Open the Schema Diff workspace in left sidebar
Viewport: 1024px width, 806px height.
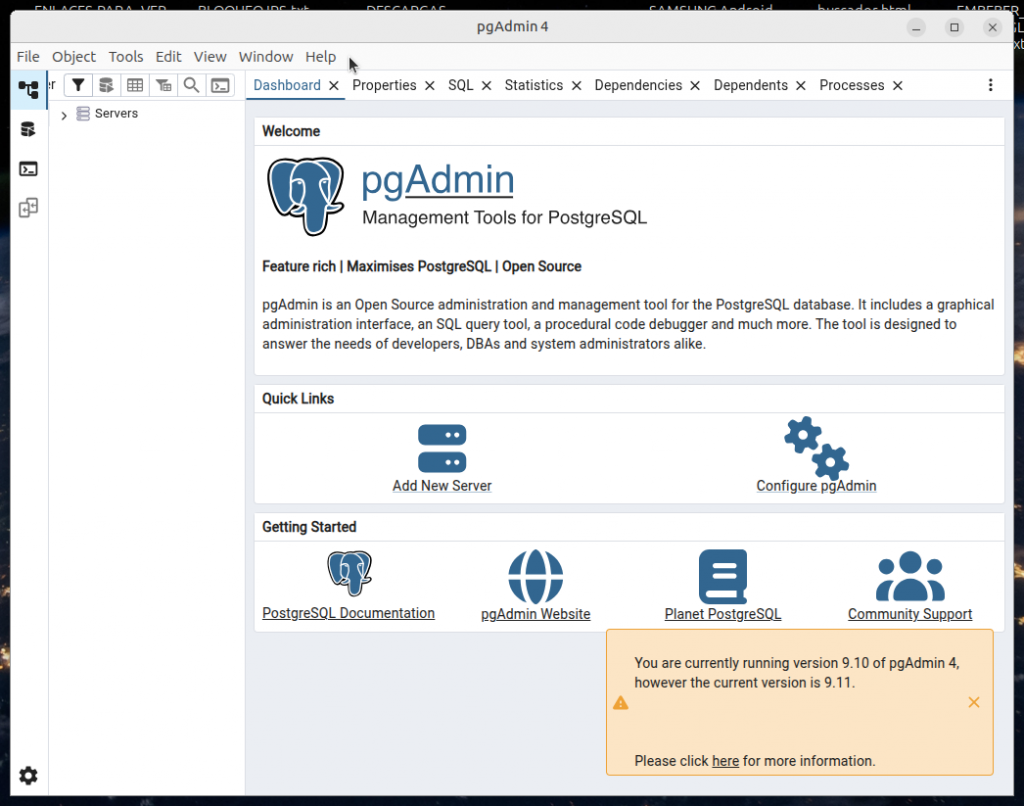[x=28, y=208]
